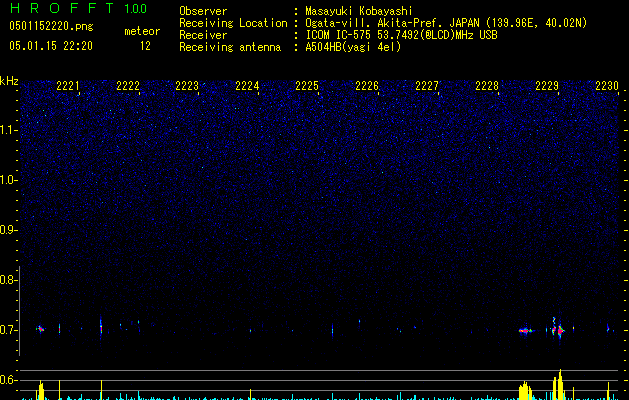Click the date stamp 05.01.15 22:20
629x400 pixels.
(x=51, y=46)
